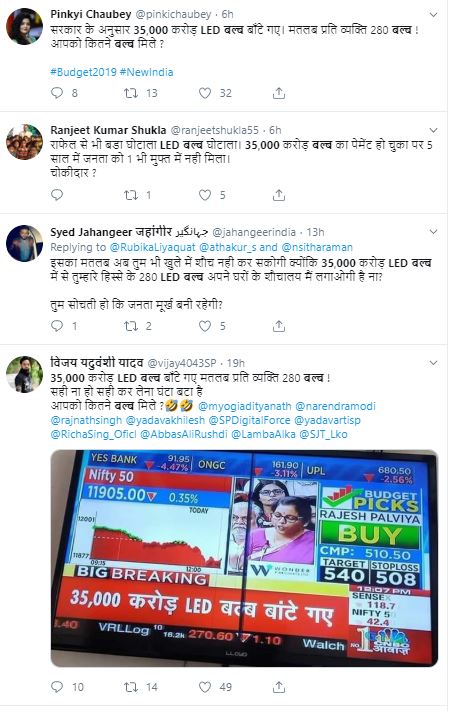Expand options chevron on Pinkyi Chaubey's tweet
Screen dimensions: 455x711
pos(434,15)
